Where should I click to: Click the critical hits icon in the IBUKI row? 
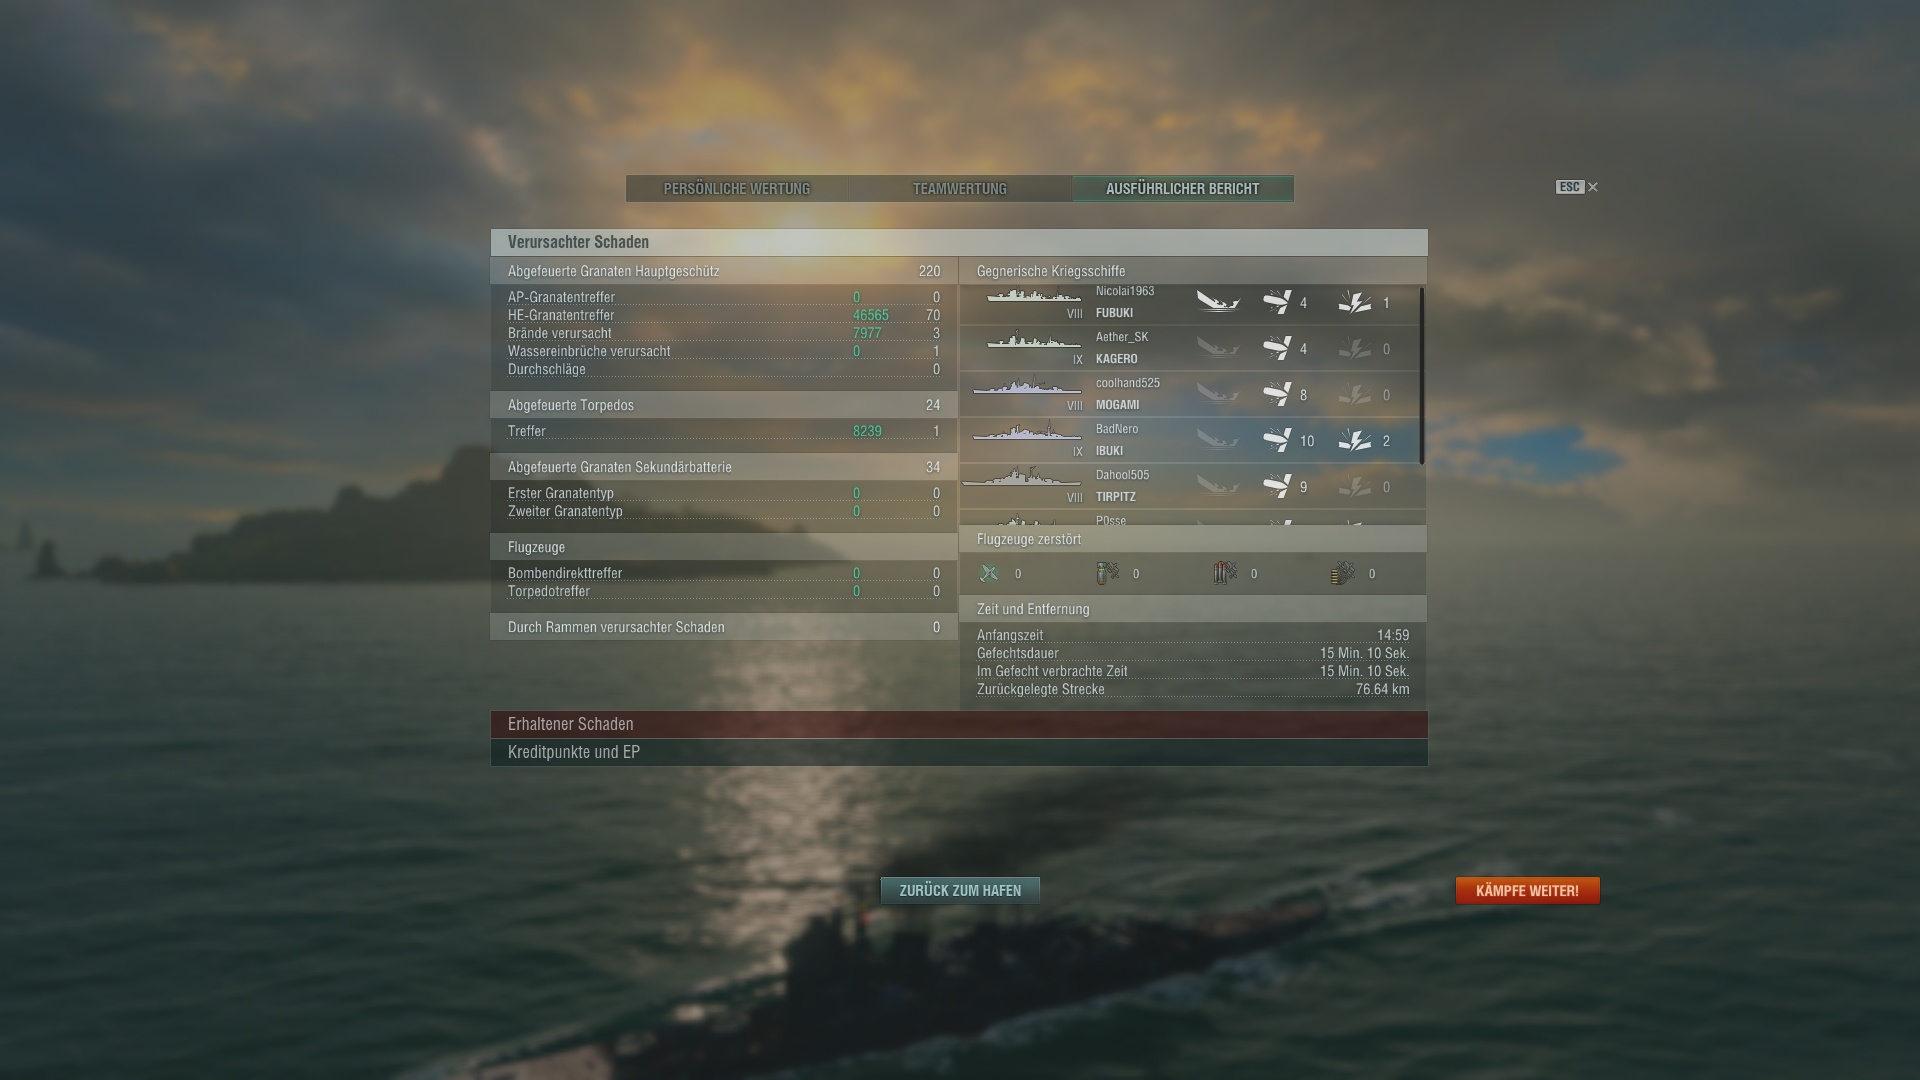click(x=1355, y=440)
